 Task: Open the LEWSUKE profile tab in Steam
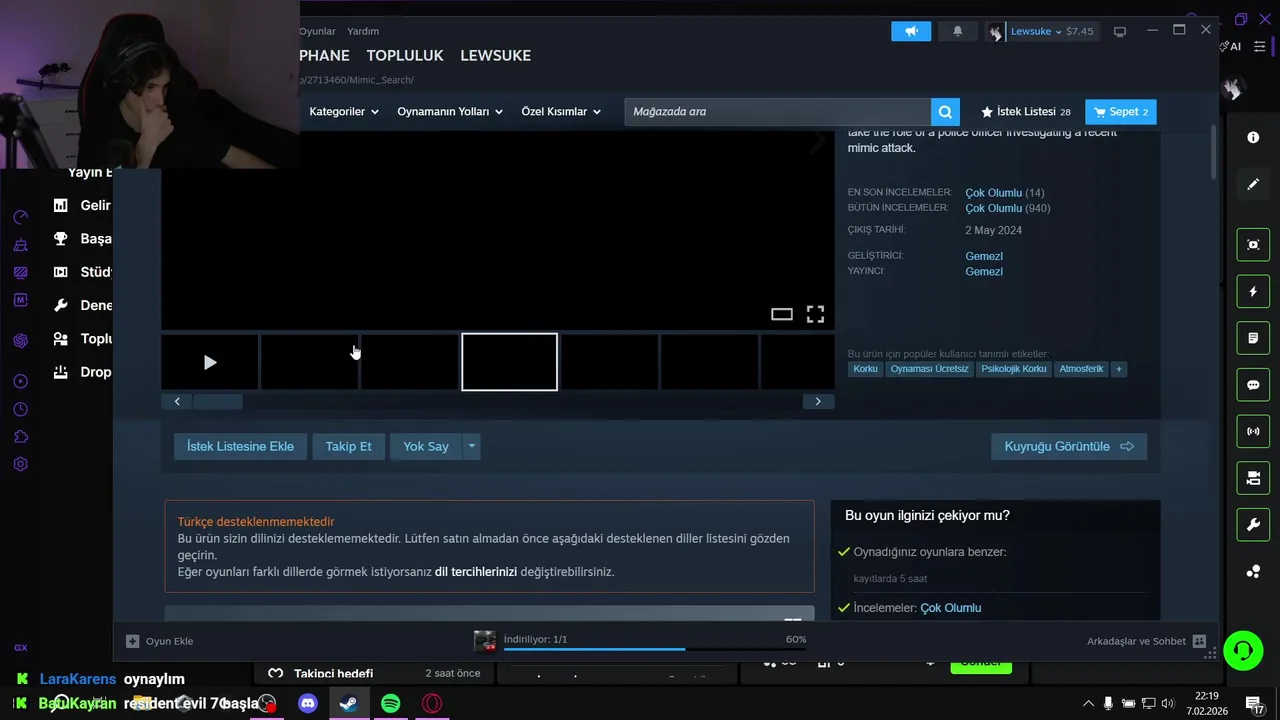pos(495,55)
